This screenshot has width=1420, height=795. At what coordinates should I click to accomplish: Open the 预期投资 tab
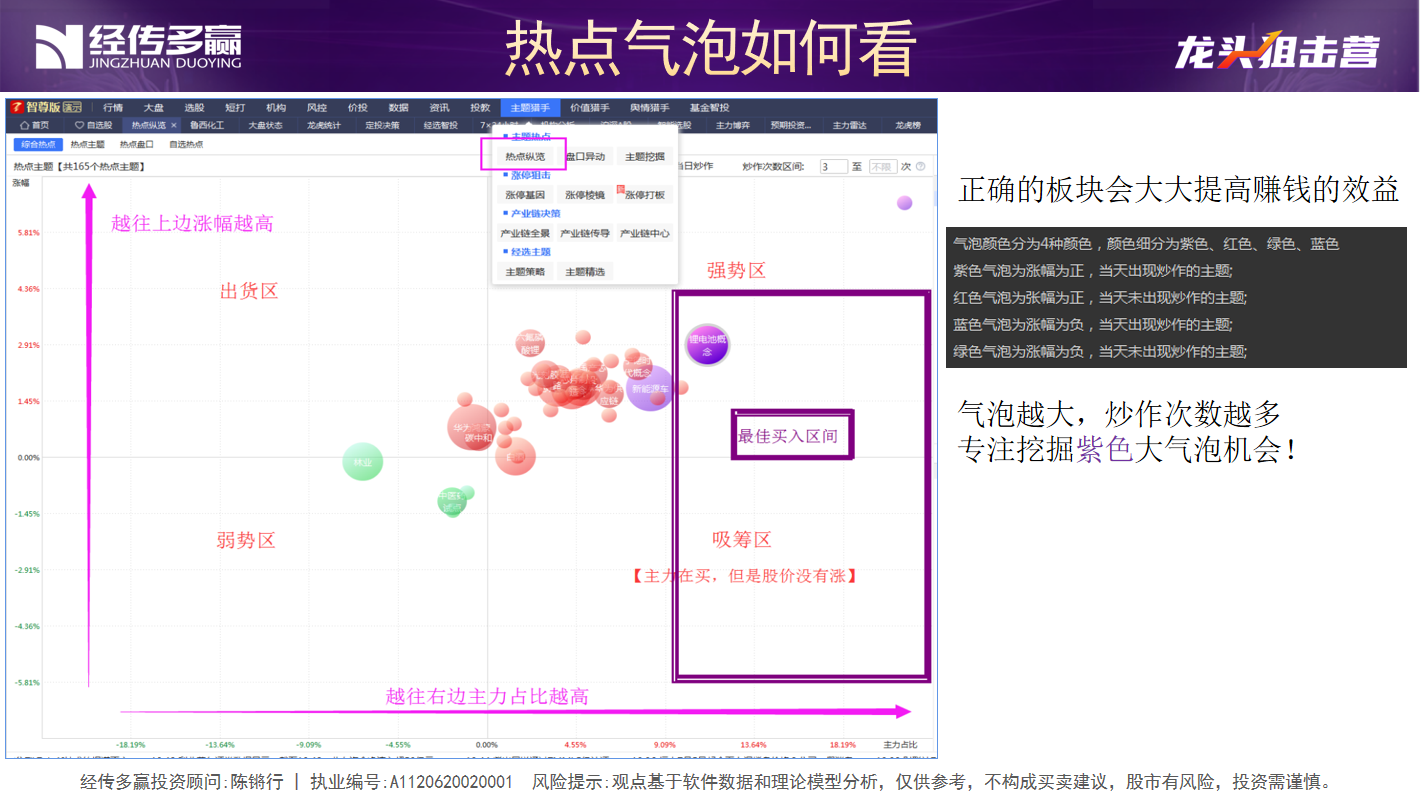tap(791, 125)
